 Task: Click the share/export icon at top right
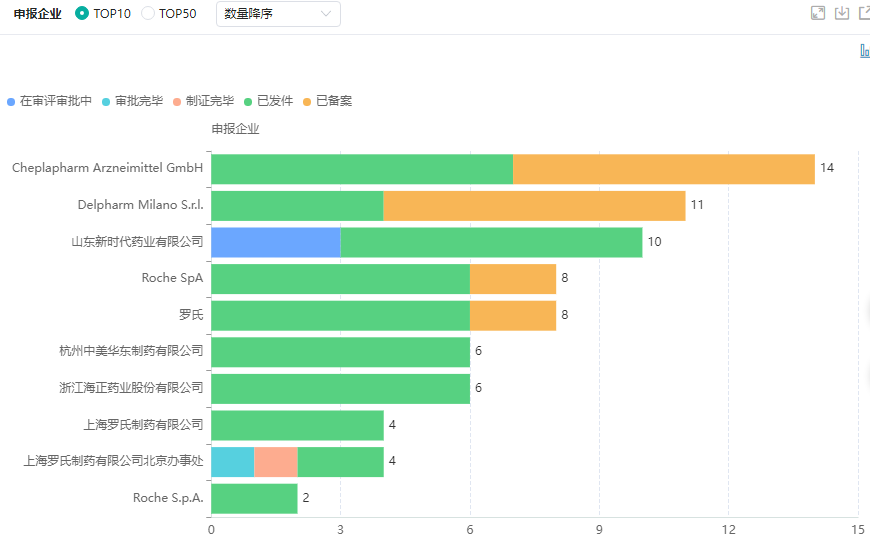tap(864, 13)
